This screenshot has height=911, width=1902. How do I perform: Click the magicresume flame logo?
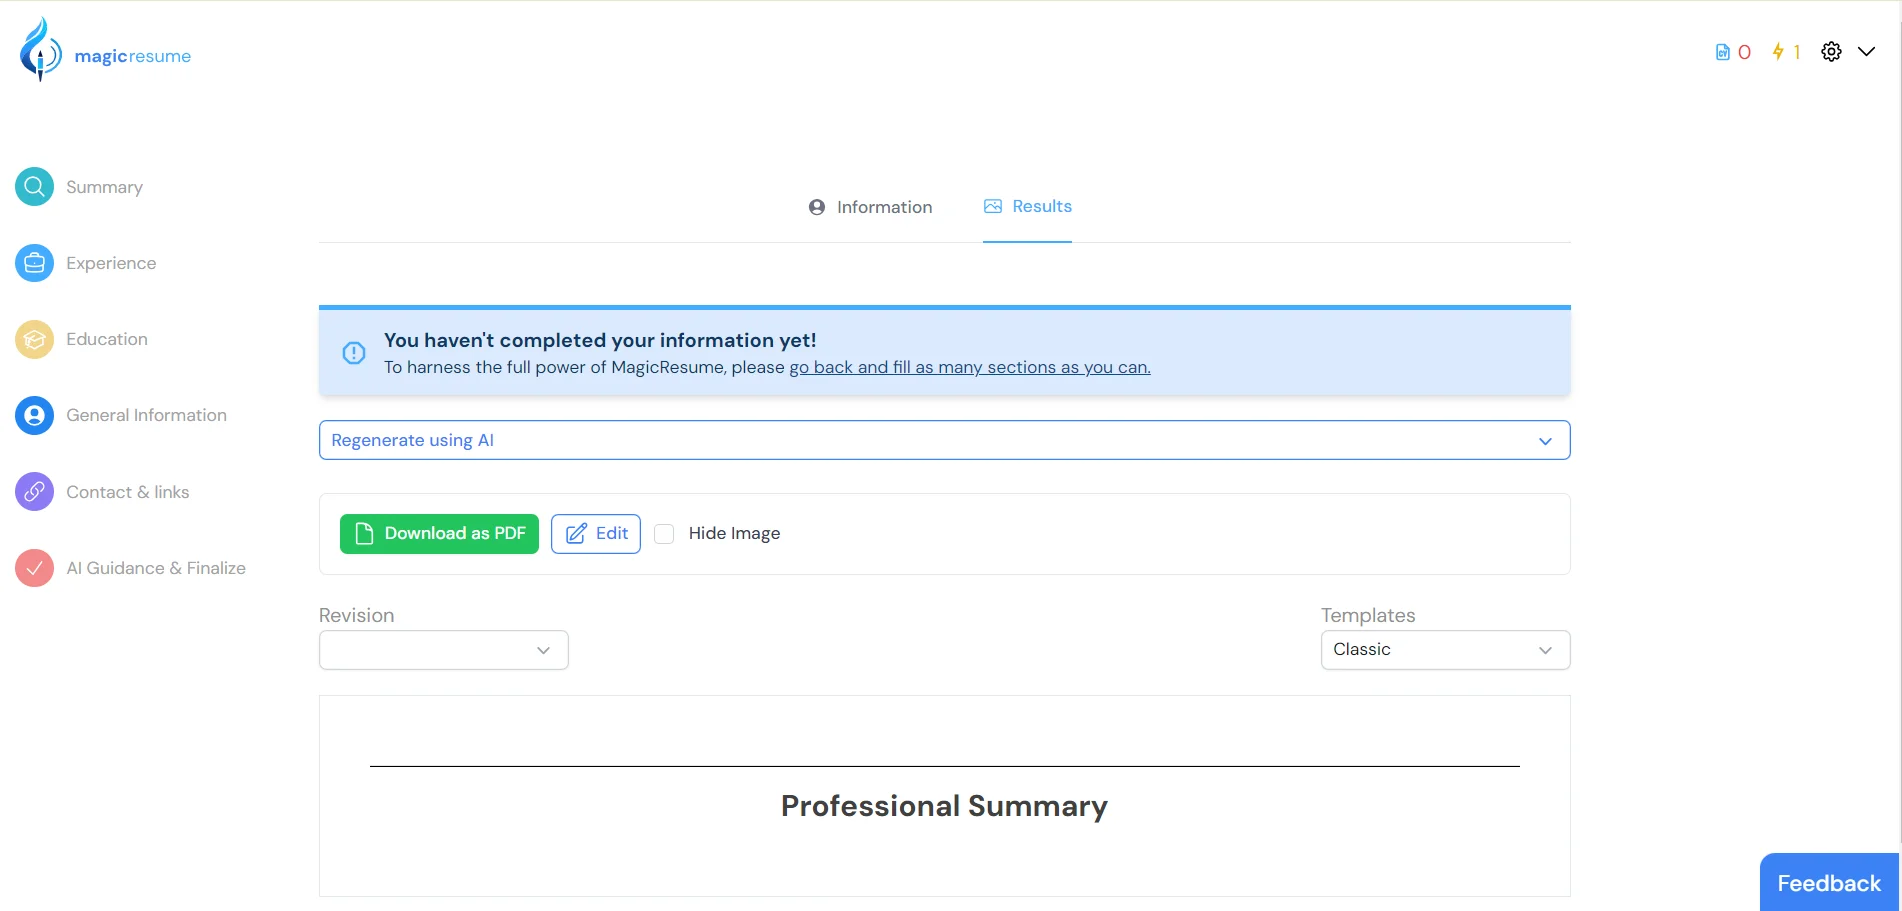tap(40, 50)
